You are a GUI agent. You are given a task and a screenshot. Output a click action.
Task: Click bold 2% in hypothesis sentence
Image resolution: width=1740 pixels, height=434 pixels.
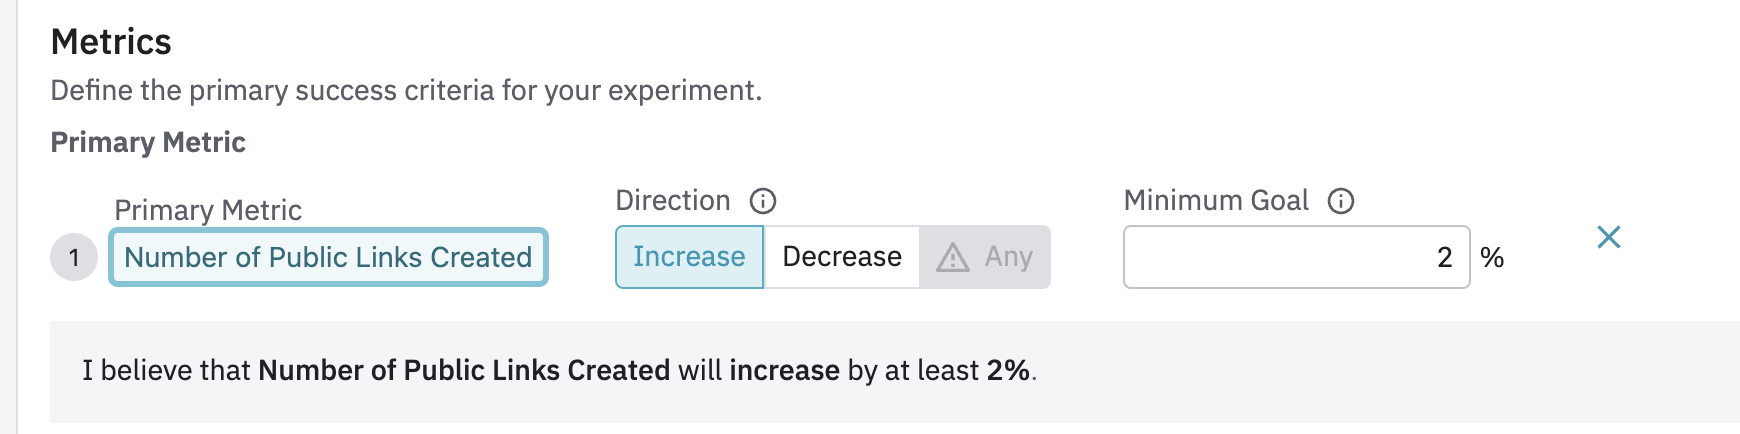[1008, 370]
